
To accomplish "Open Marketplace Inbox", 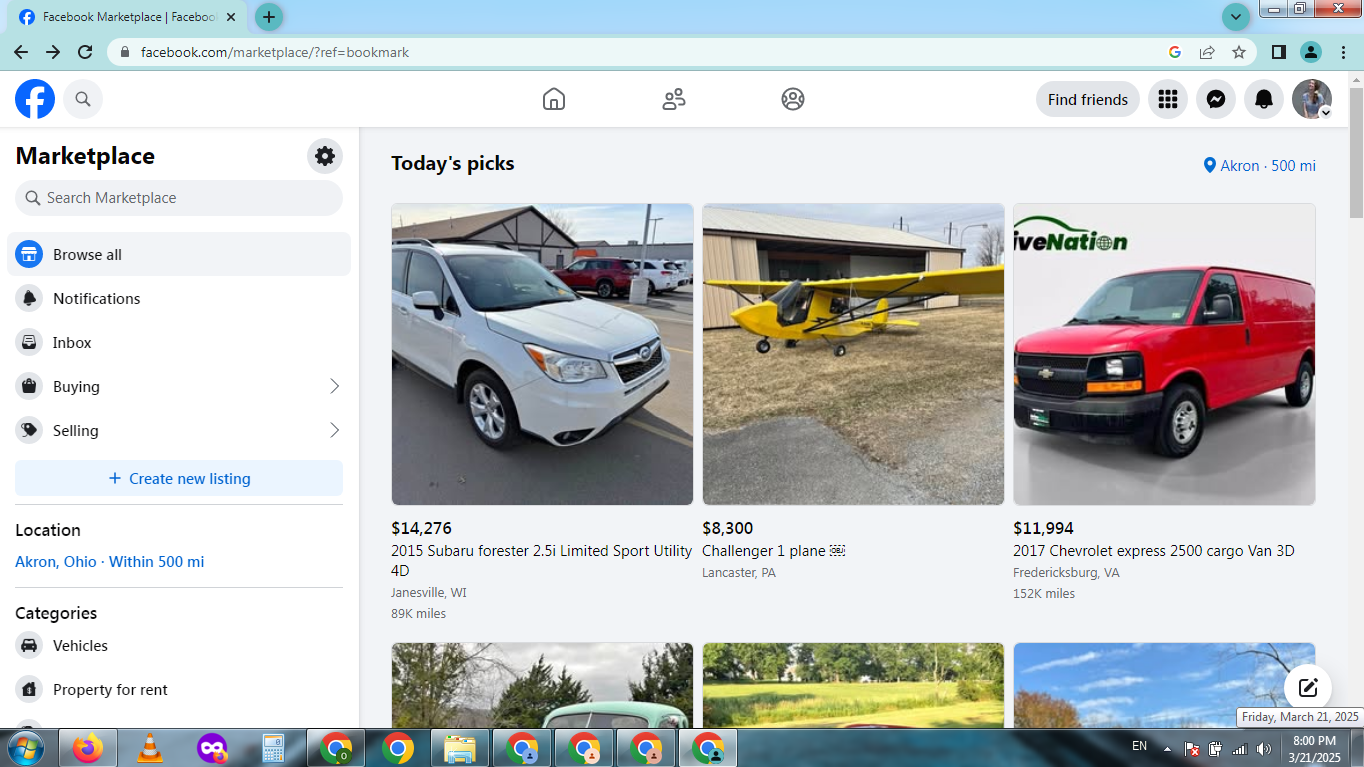I will [179, 342].
